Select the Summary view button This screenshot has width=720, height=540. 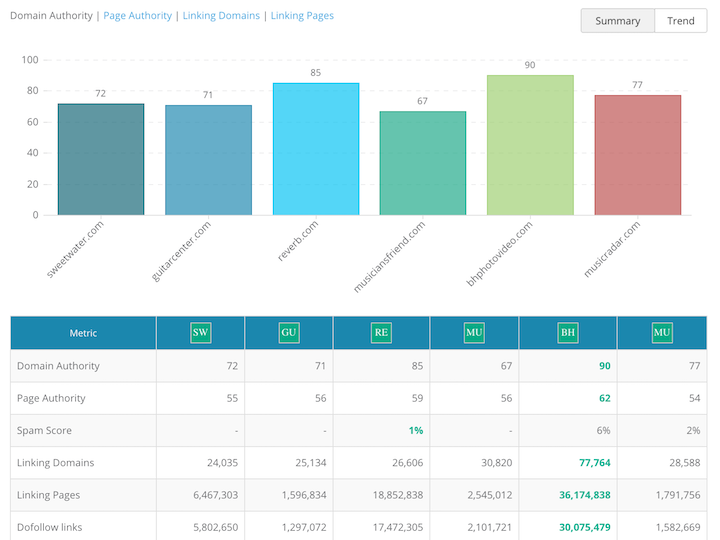(x=617, y=21)
